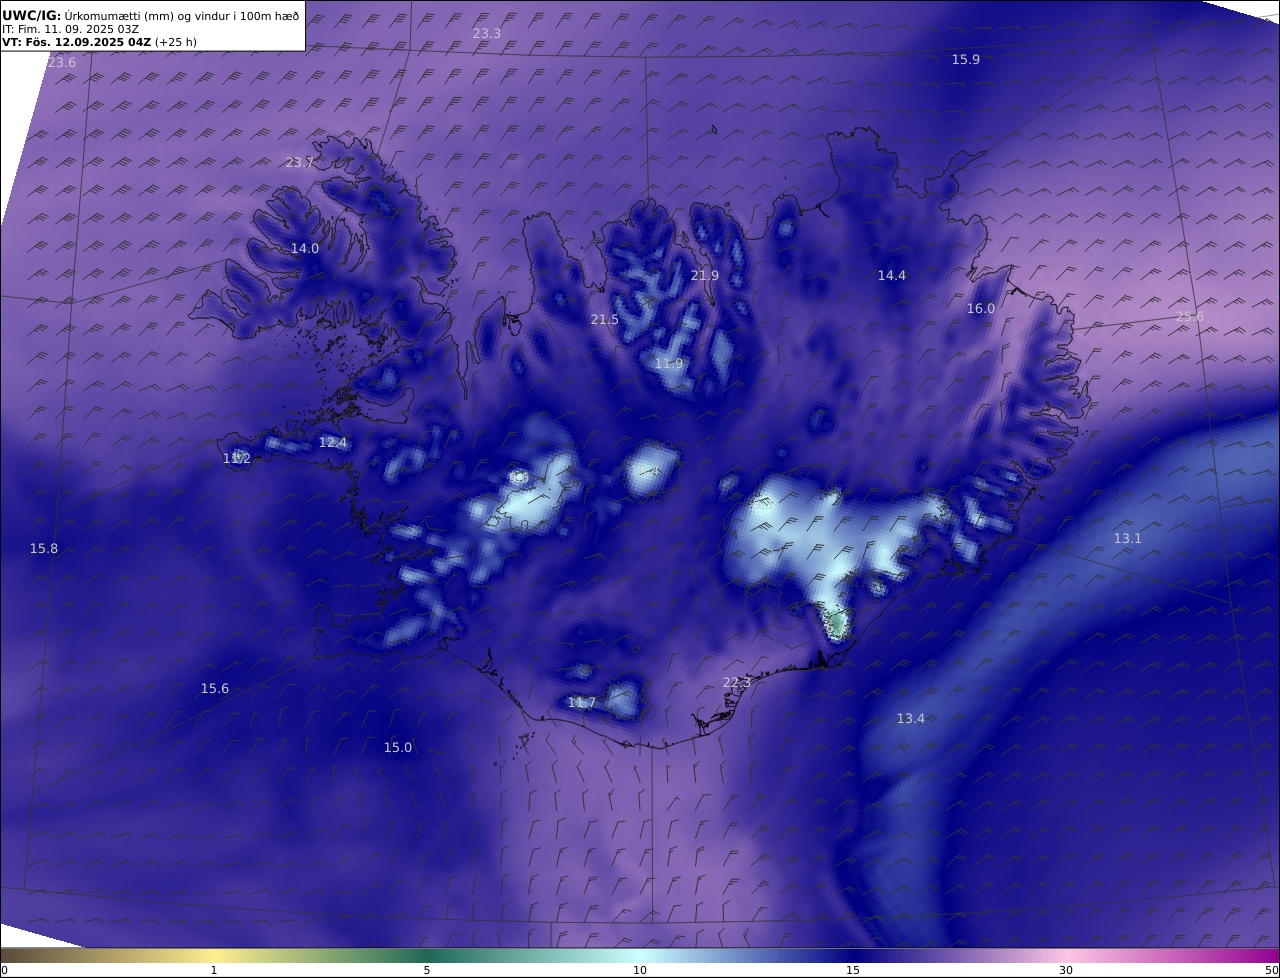The height and width of the screenshot is (978, 1280).
Task: Click the colorbar tick label 1
Action: pyautogui.click(x=214, y=970)
